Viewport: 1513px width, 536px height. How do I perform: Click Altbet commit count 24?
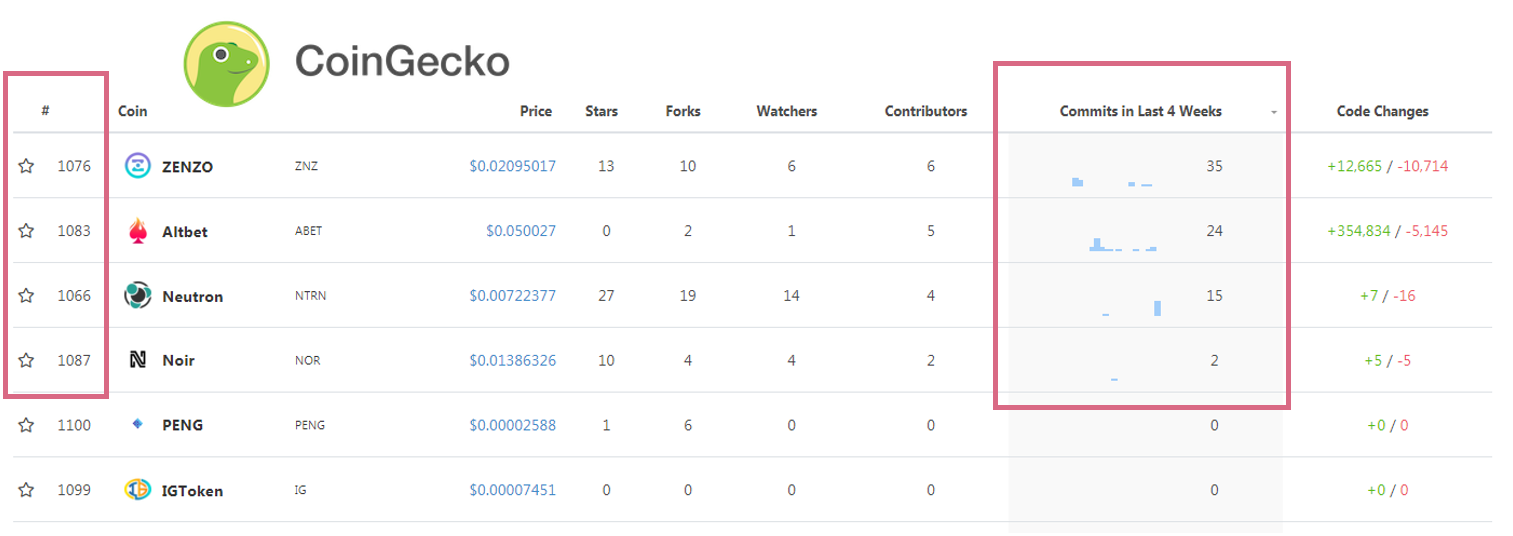pos(1214,231)
